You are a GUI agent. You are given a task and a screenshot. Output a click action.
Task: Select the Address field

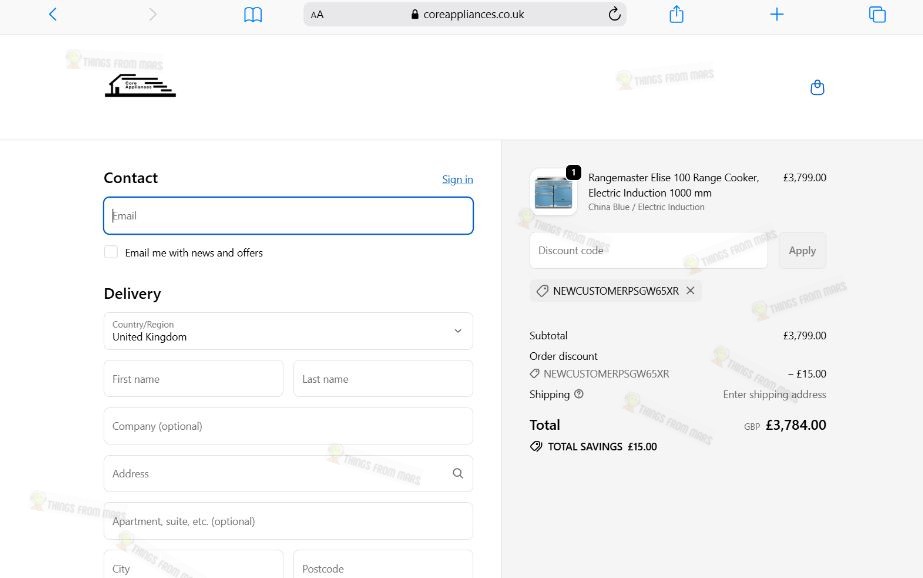coord(288,474)
